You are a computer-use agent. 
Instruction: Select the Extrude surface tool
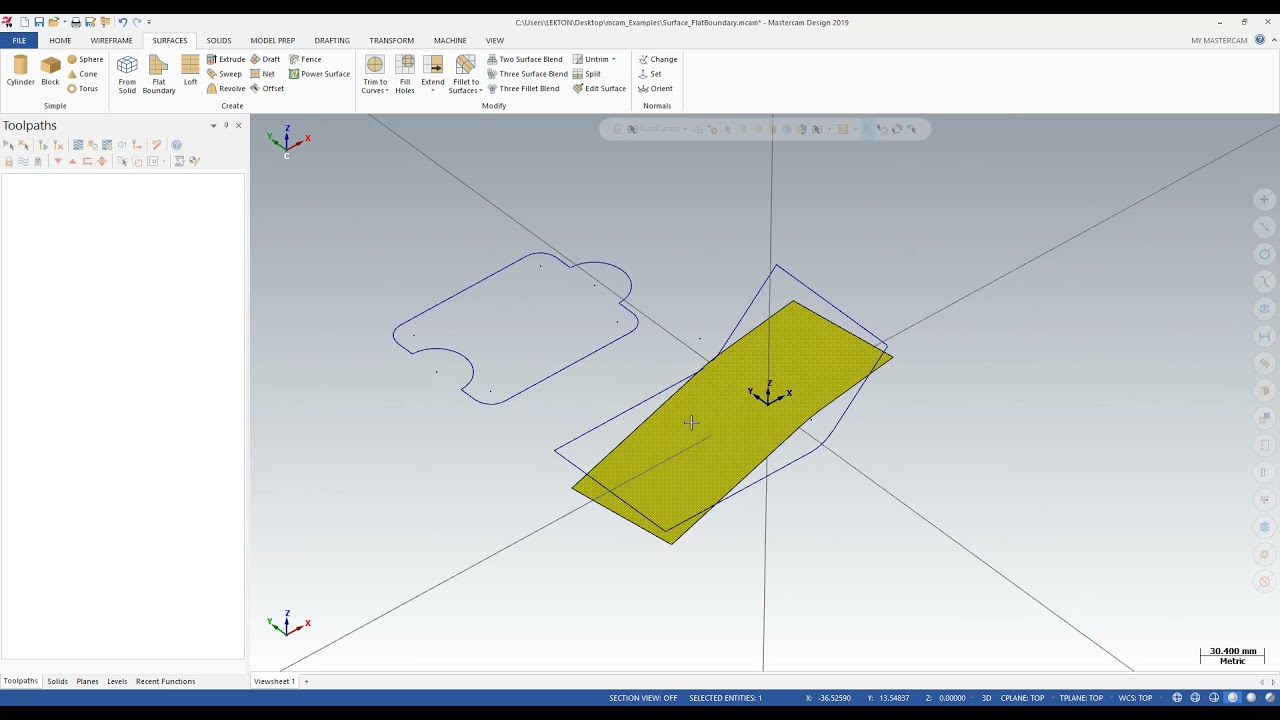click(226, 59)
